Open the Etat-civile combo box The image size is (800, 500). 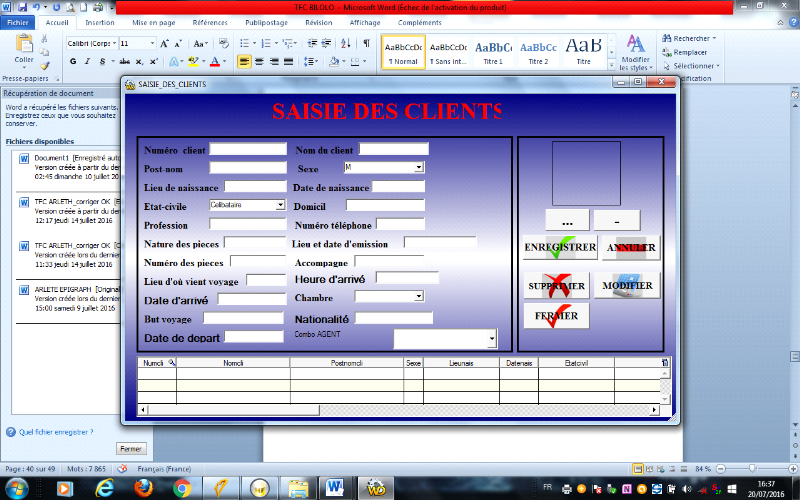pyautogui.click(x=280, y=205)
